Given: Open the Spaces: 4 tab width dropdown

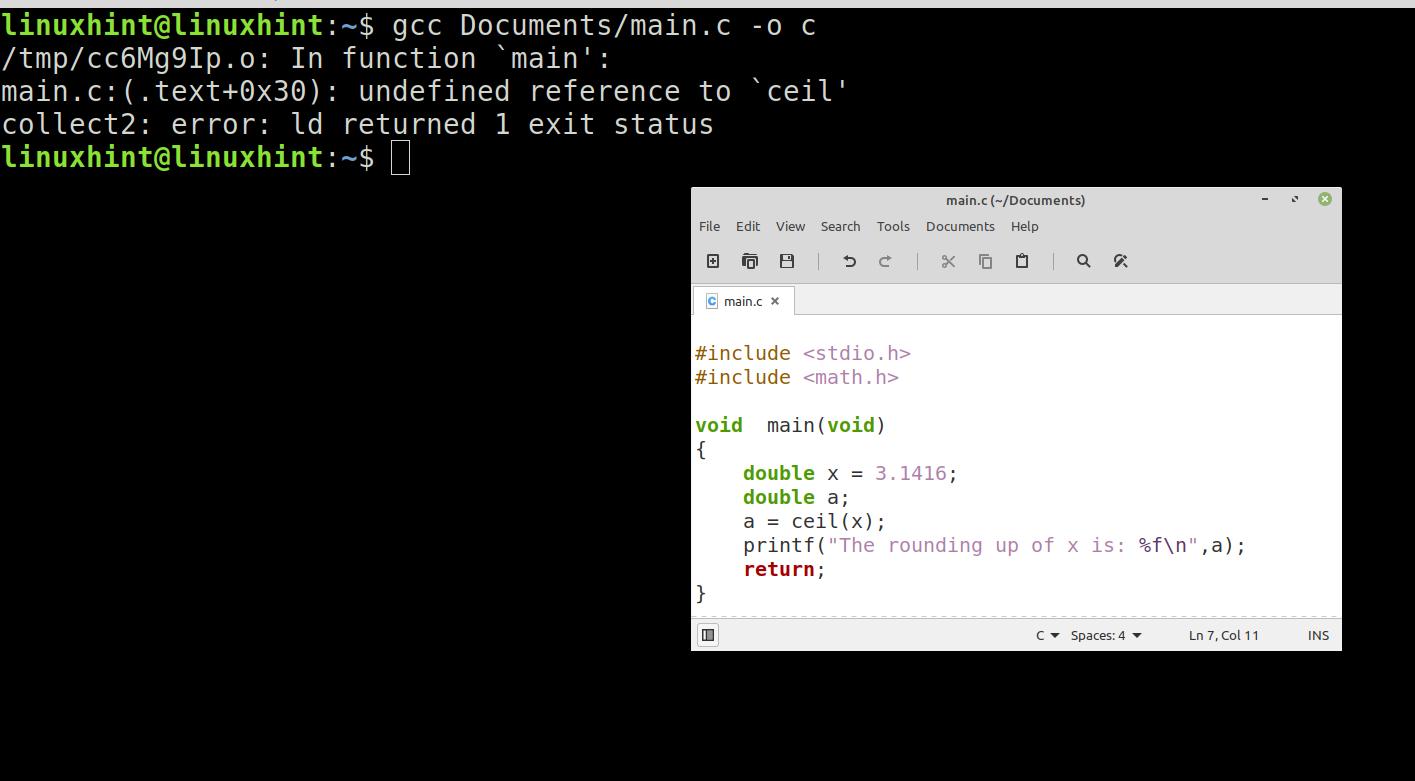Looking at the screenshot, I should click(x=1106, y=635).
